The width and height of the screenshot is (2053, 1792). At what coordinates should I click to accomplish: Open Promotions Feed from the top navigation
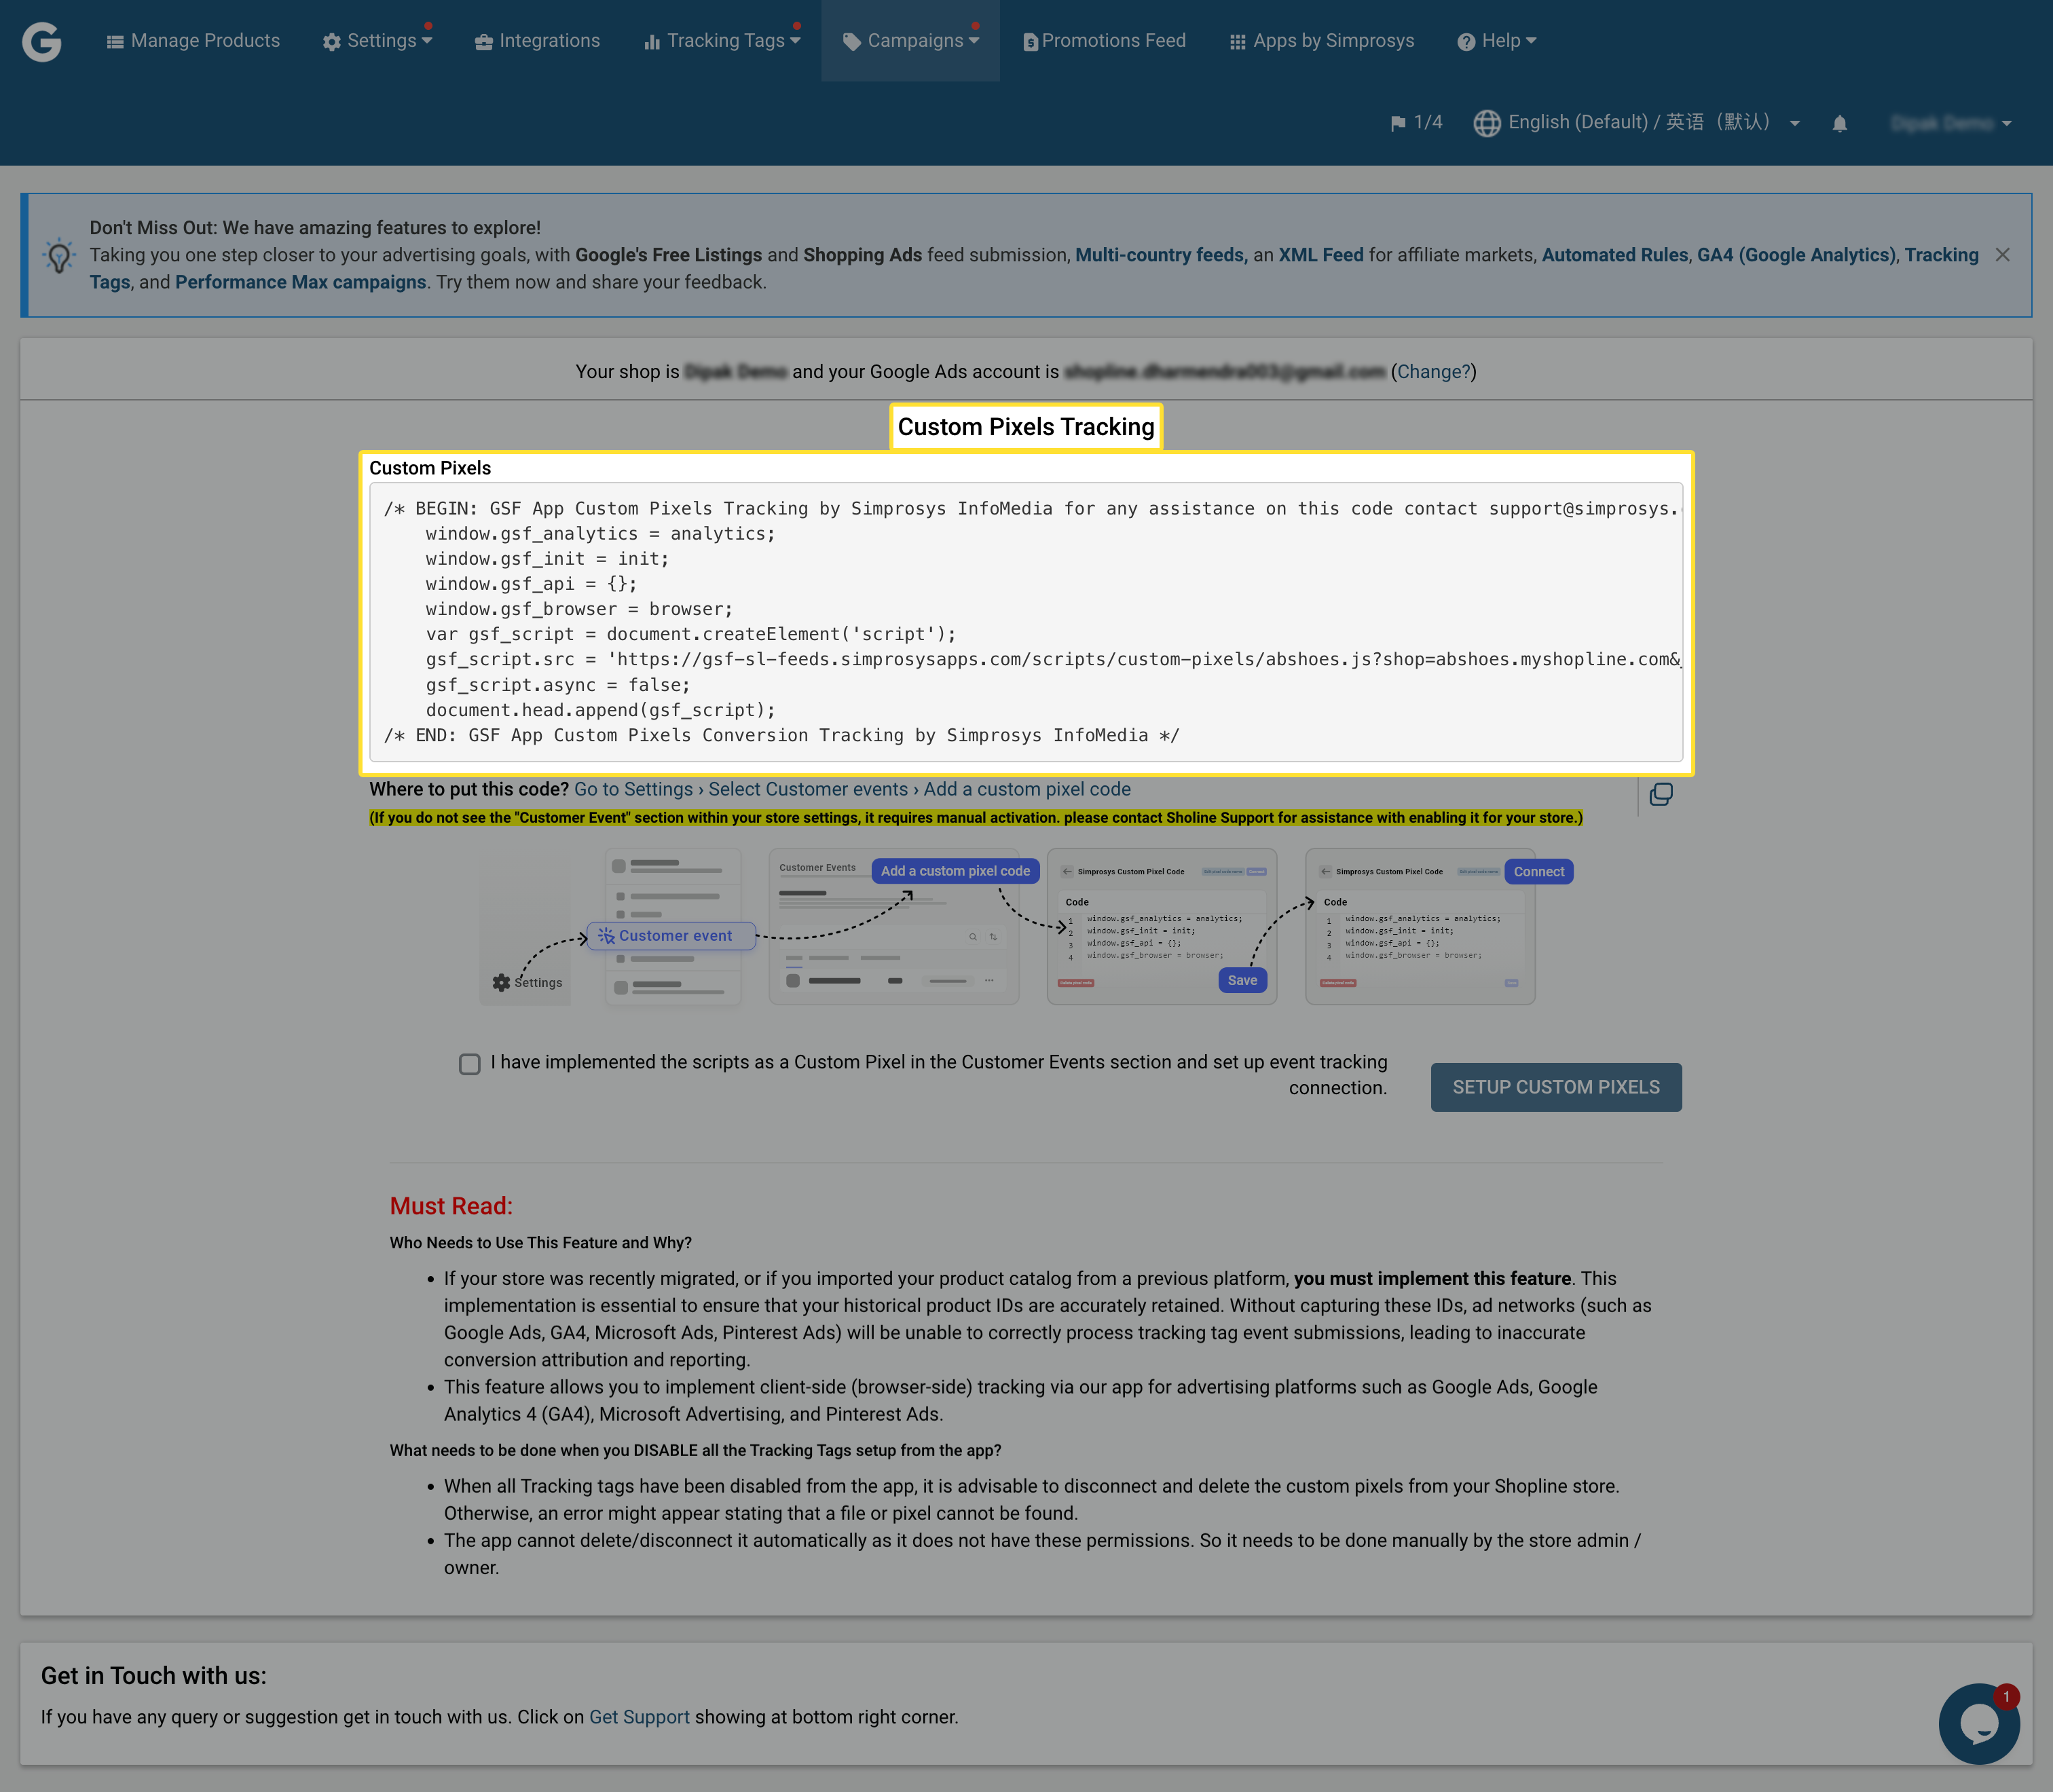click(x=1104, y=41)
